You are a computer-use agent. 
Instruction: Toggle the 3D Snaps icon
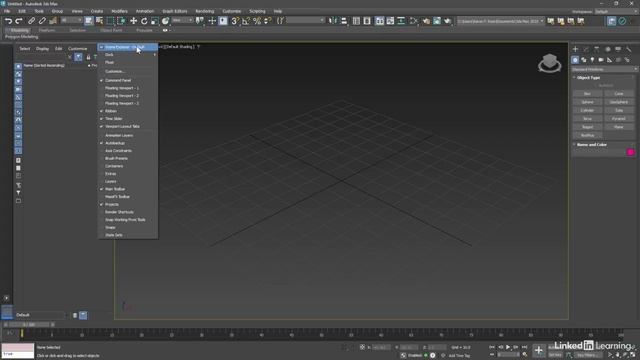coord(235,21)
